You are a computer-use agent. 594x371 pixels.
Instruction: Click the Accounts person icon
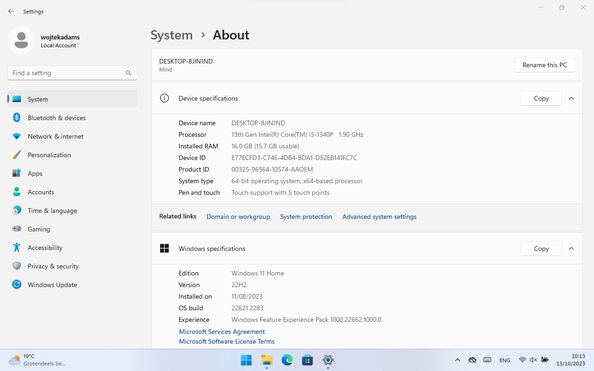tap(16, 192)
